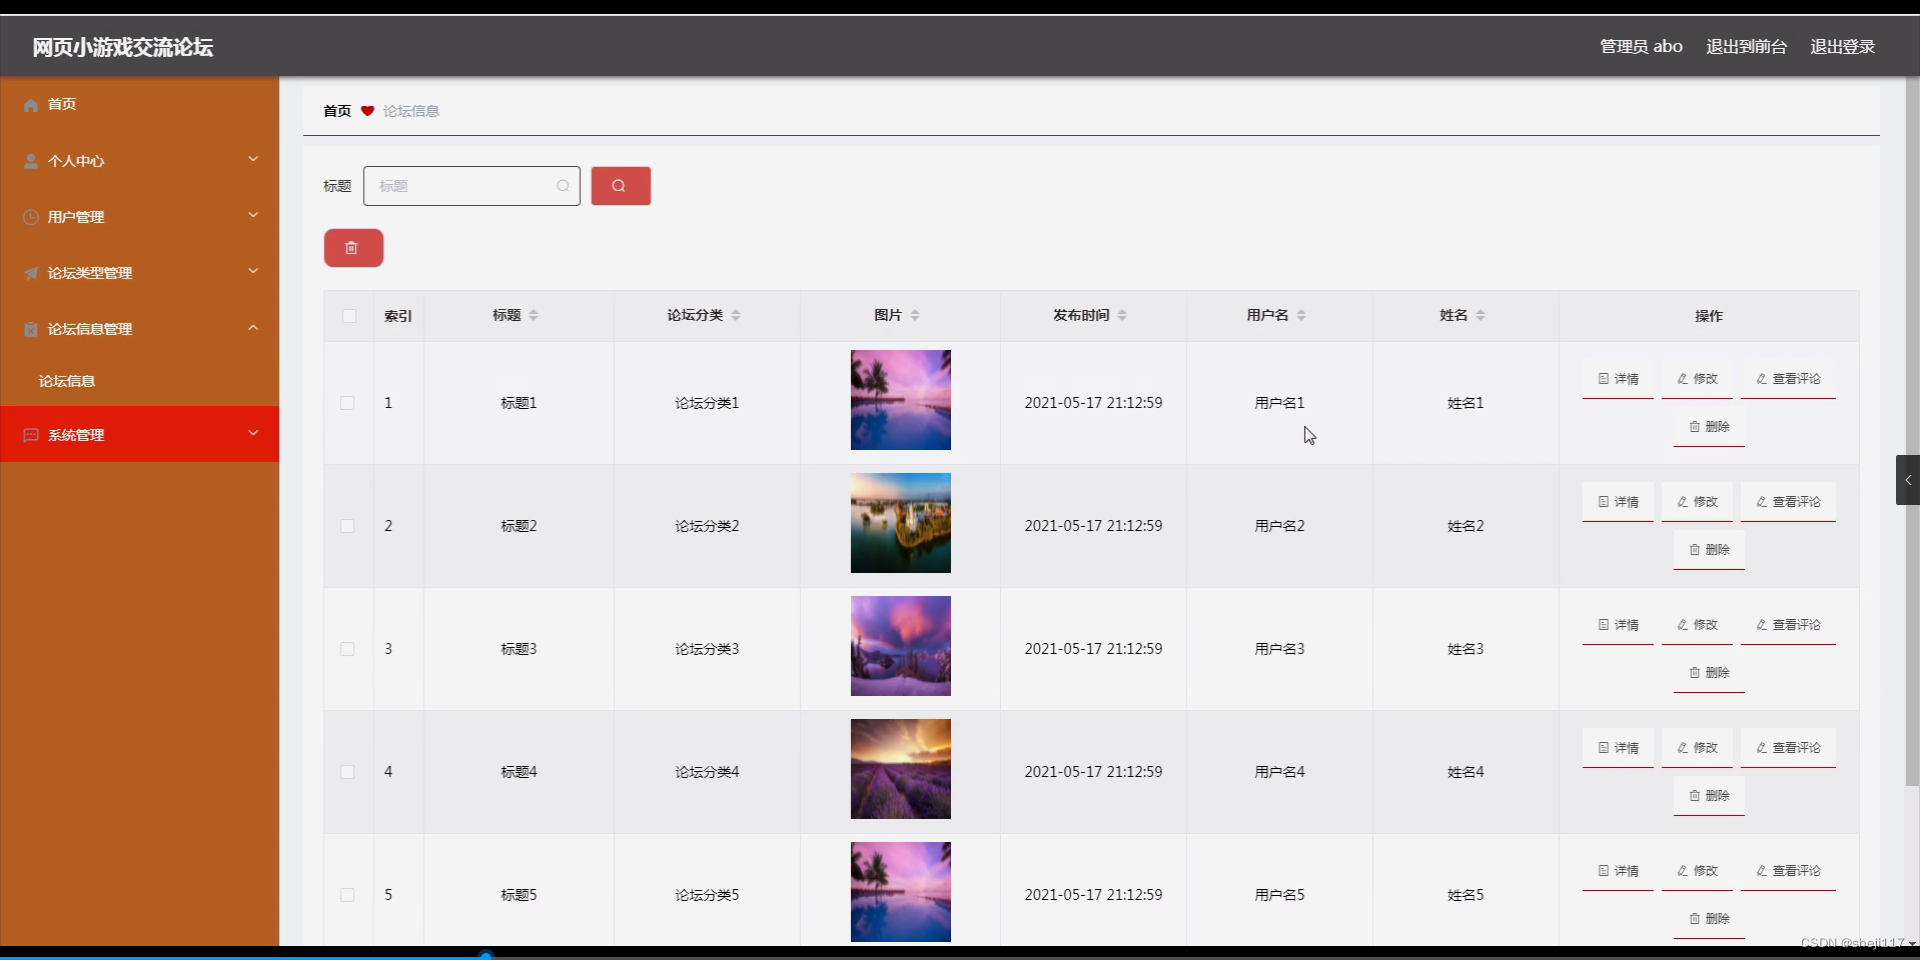Sort by 用户名 column arrows
This screenshot has width=1920, height=960.
click(1301, 315)
